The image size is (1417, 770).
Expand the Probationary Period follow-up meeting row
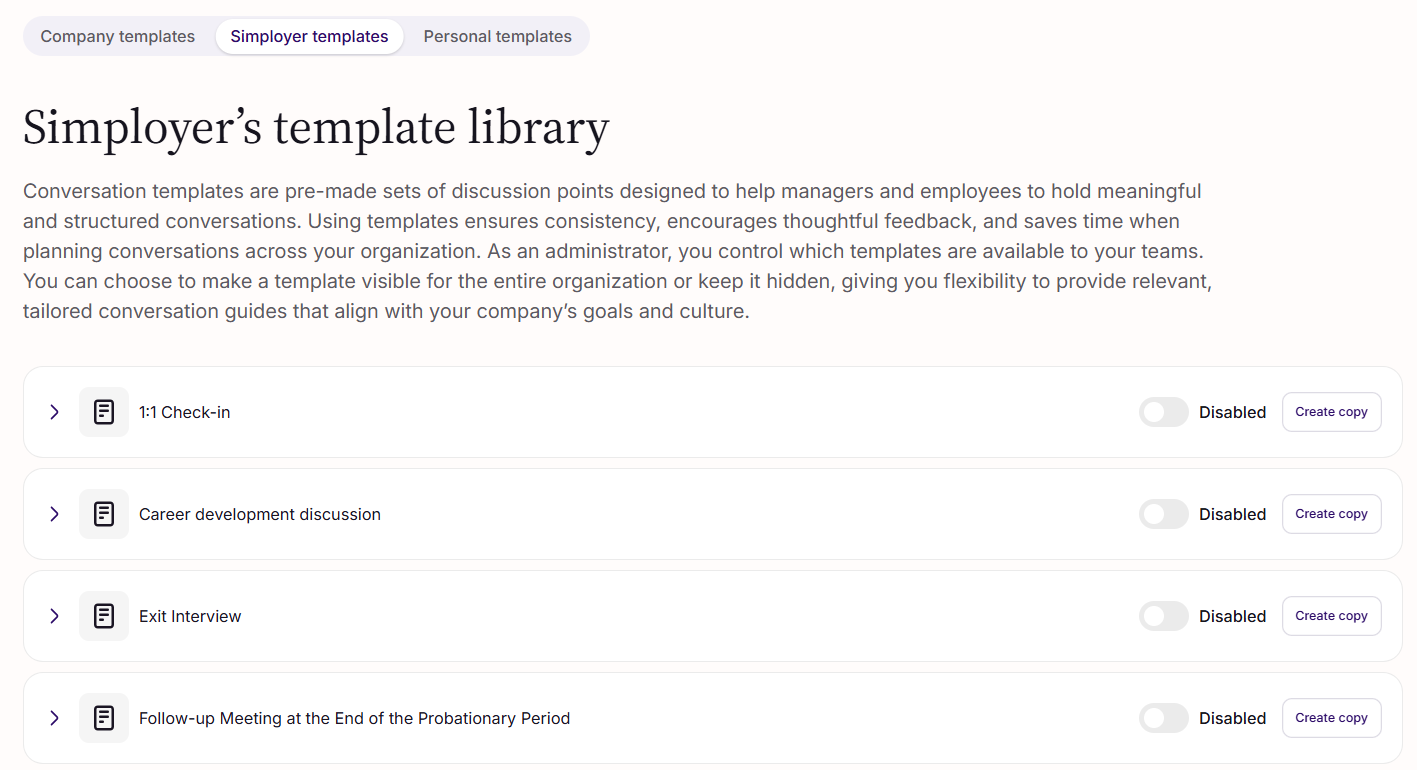tap(54, 718)
